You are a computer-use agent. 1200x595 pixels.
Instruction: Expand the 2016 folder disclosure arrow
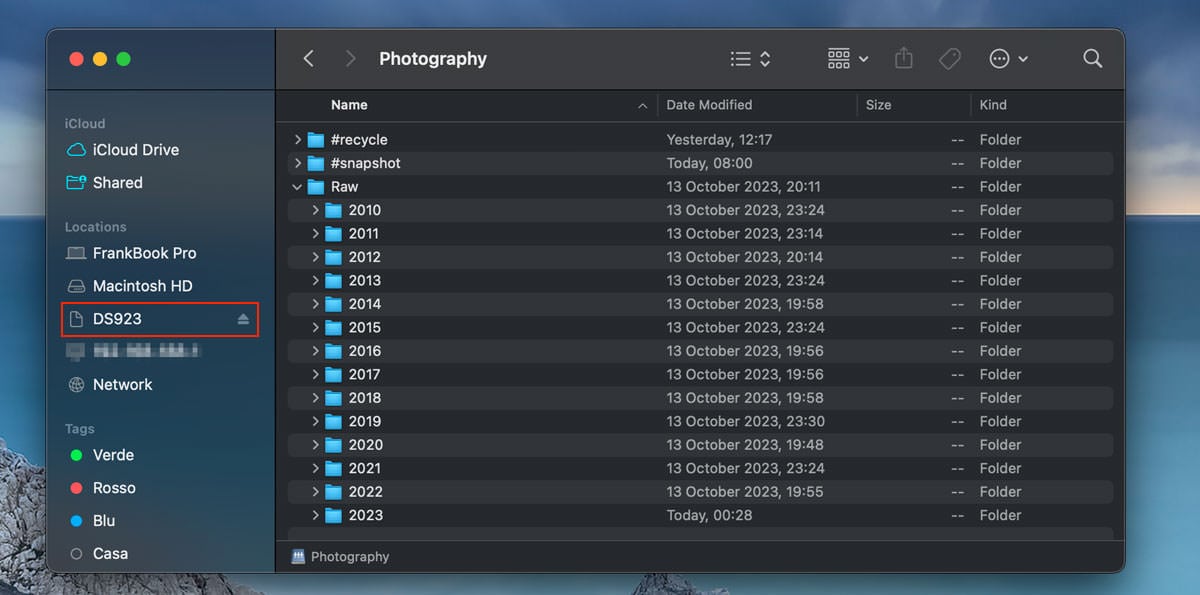[315, 351]
